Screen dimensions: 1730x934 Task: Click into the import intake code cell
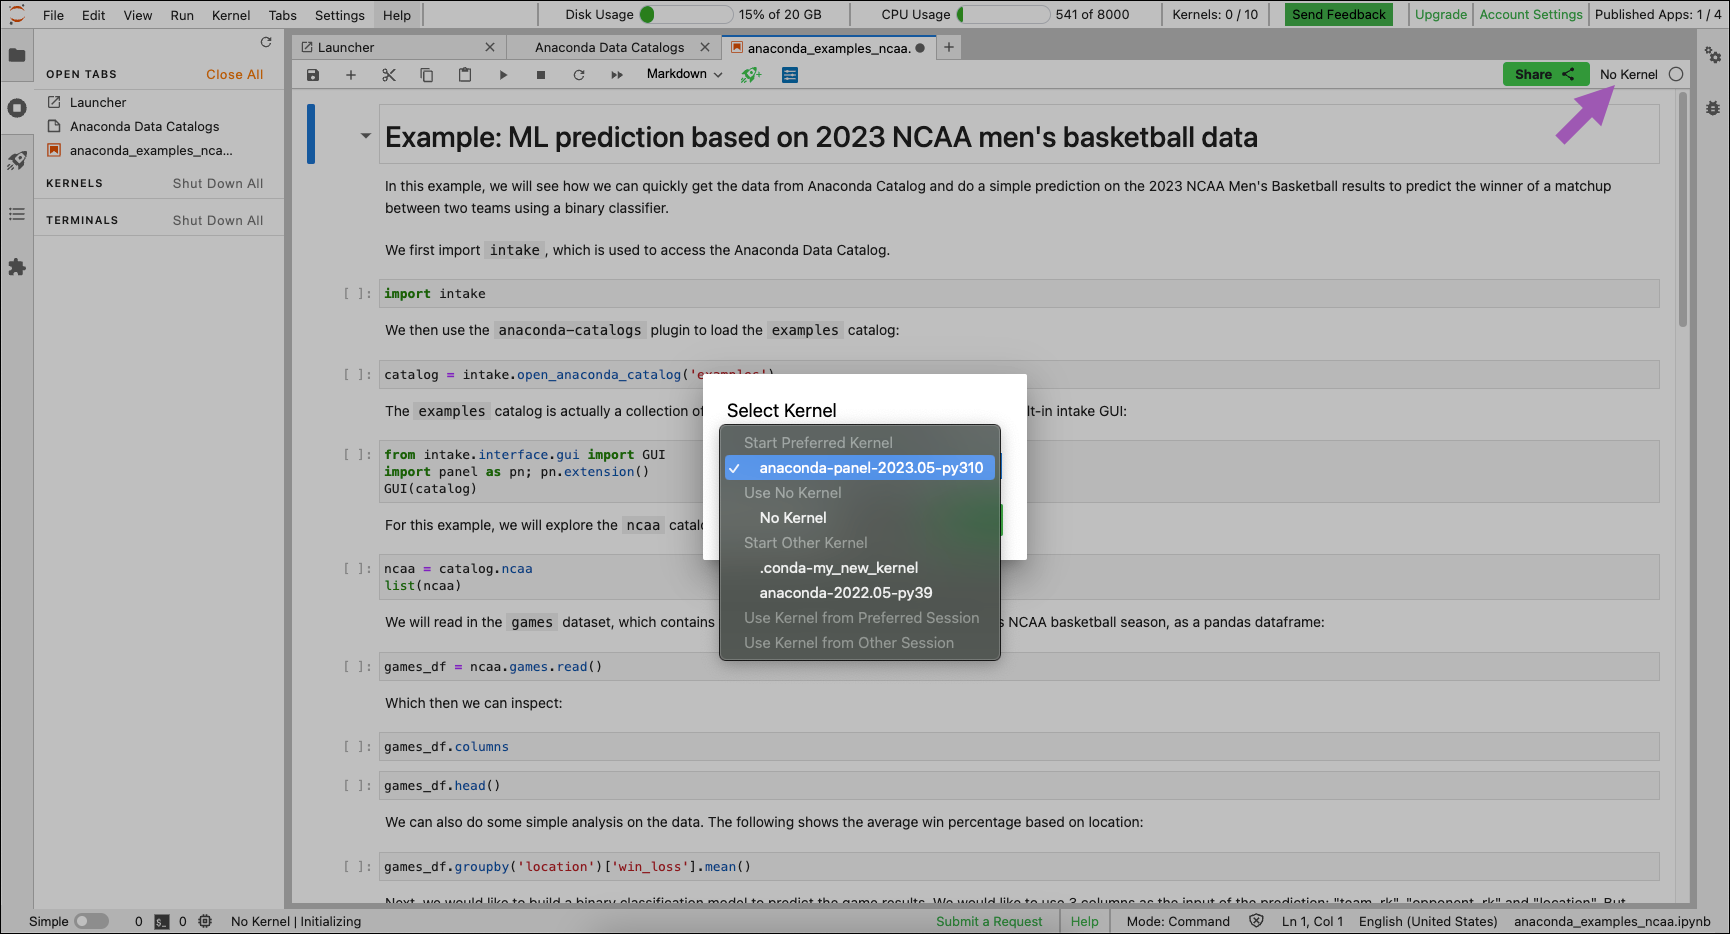point(1019,294)
